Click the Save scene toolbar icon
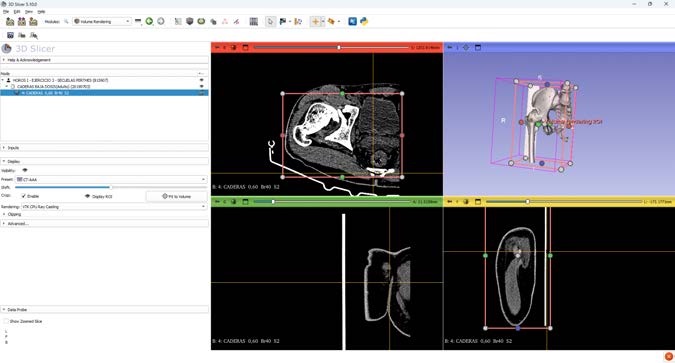 (33, 22)
